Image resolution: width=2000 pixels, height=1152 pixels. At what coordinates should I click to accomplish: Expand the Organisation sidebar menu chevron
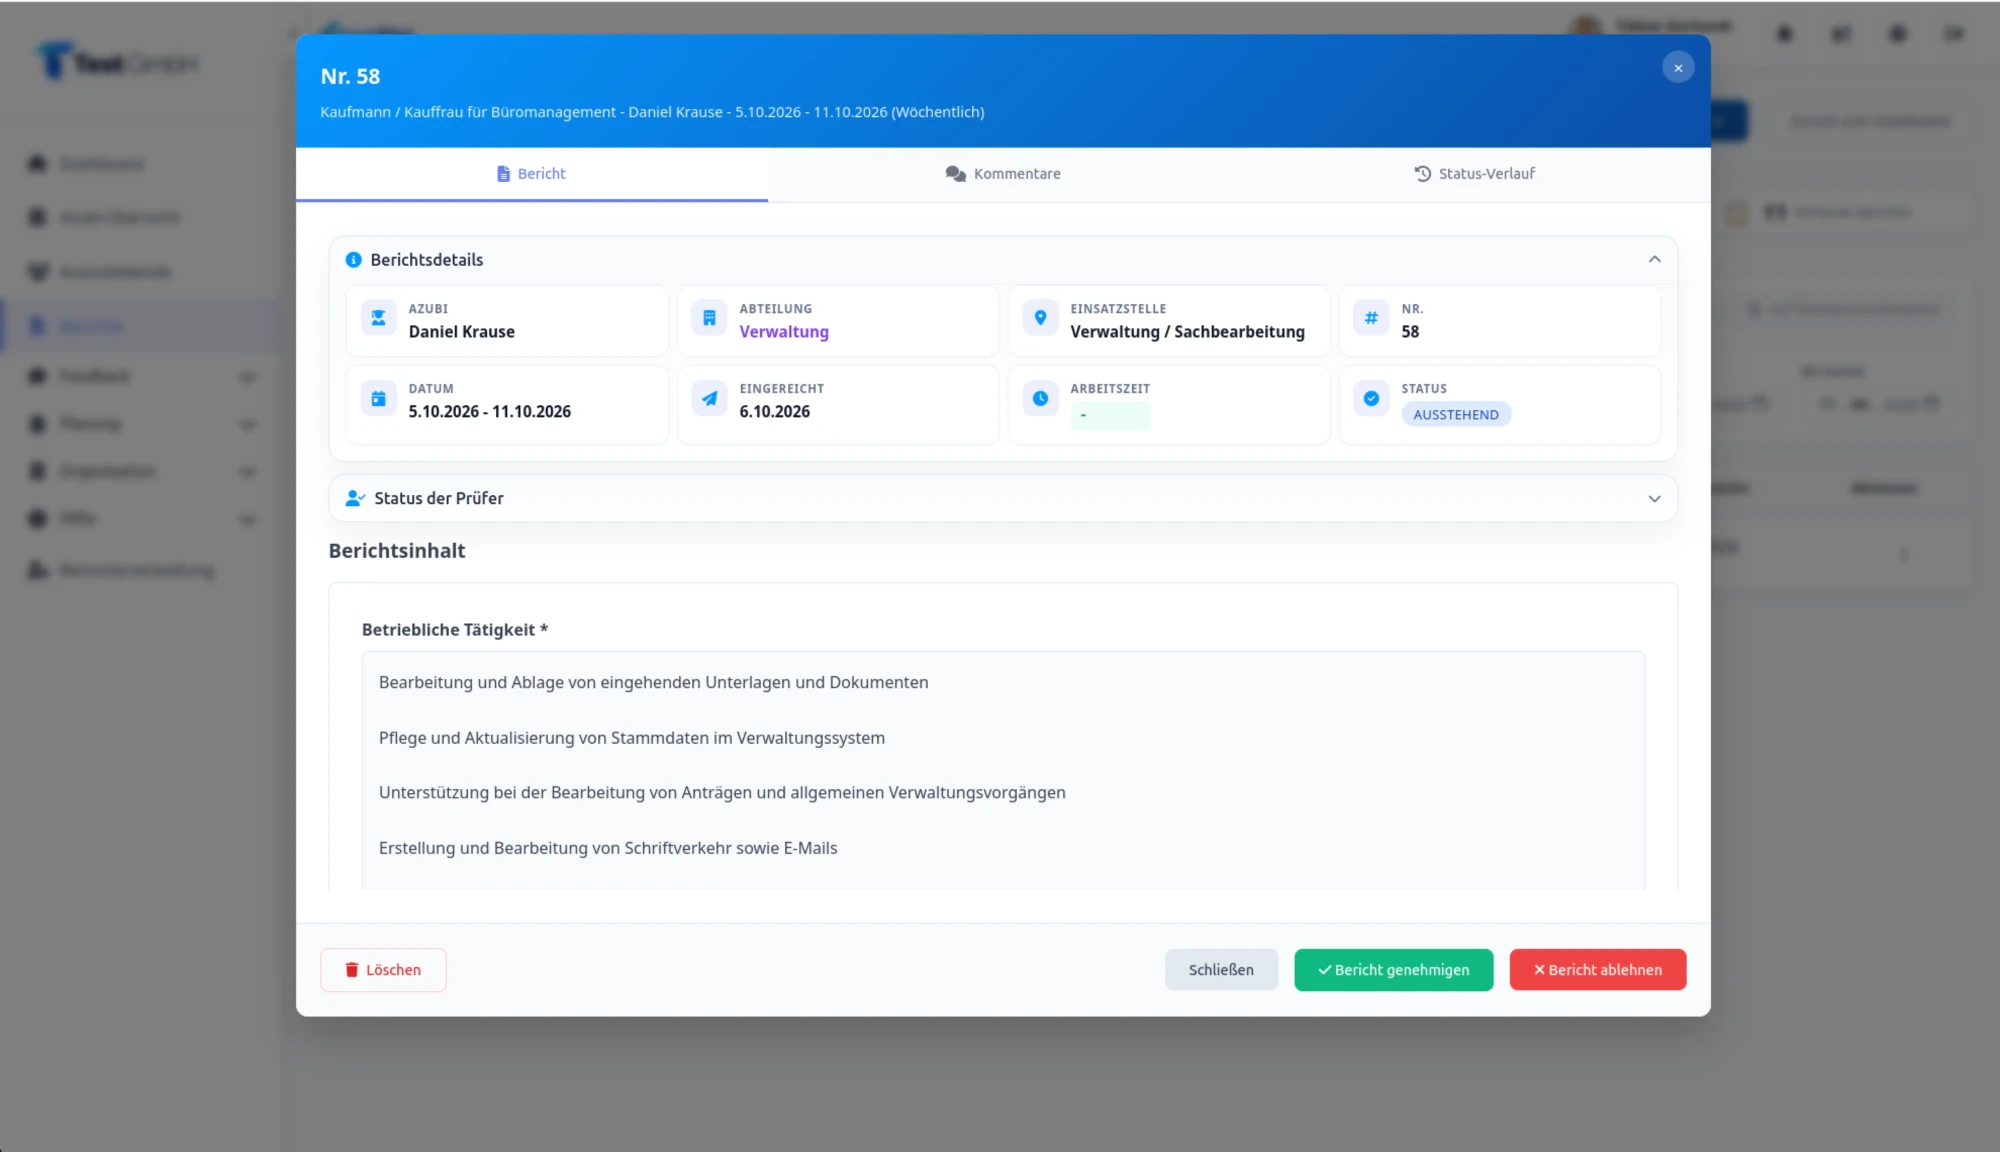[x=247, y=472]
